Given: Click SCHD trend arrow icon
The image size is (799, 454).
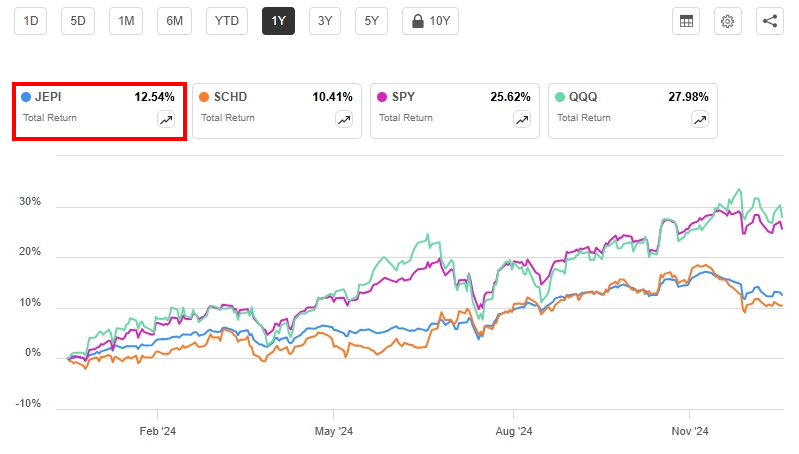Looking at the screenshot, I should [344, 120].
